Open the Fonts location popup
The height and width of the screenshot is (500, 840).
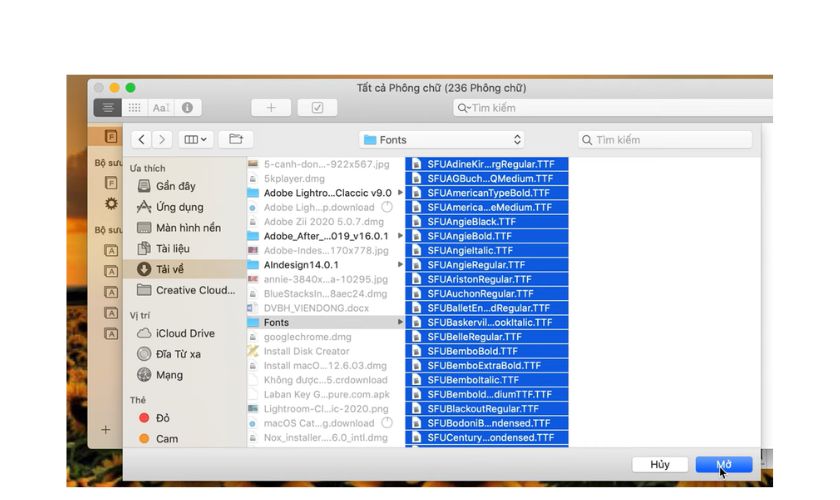click(441, 140)
